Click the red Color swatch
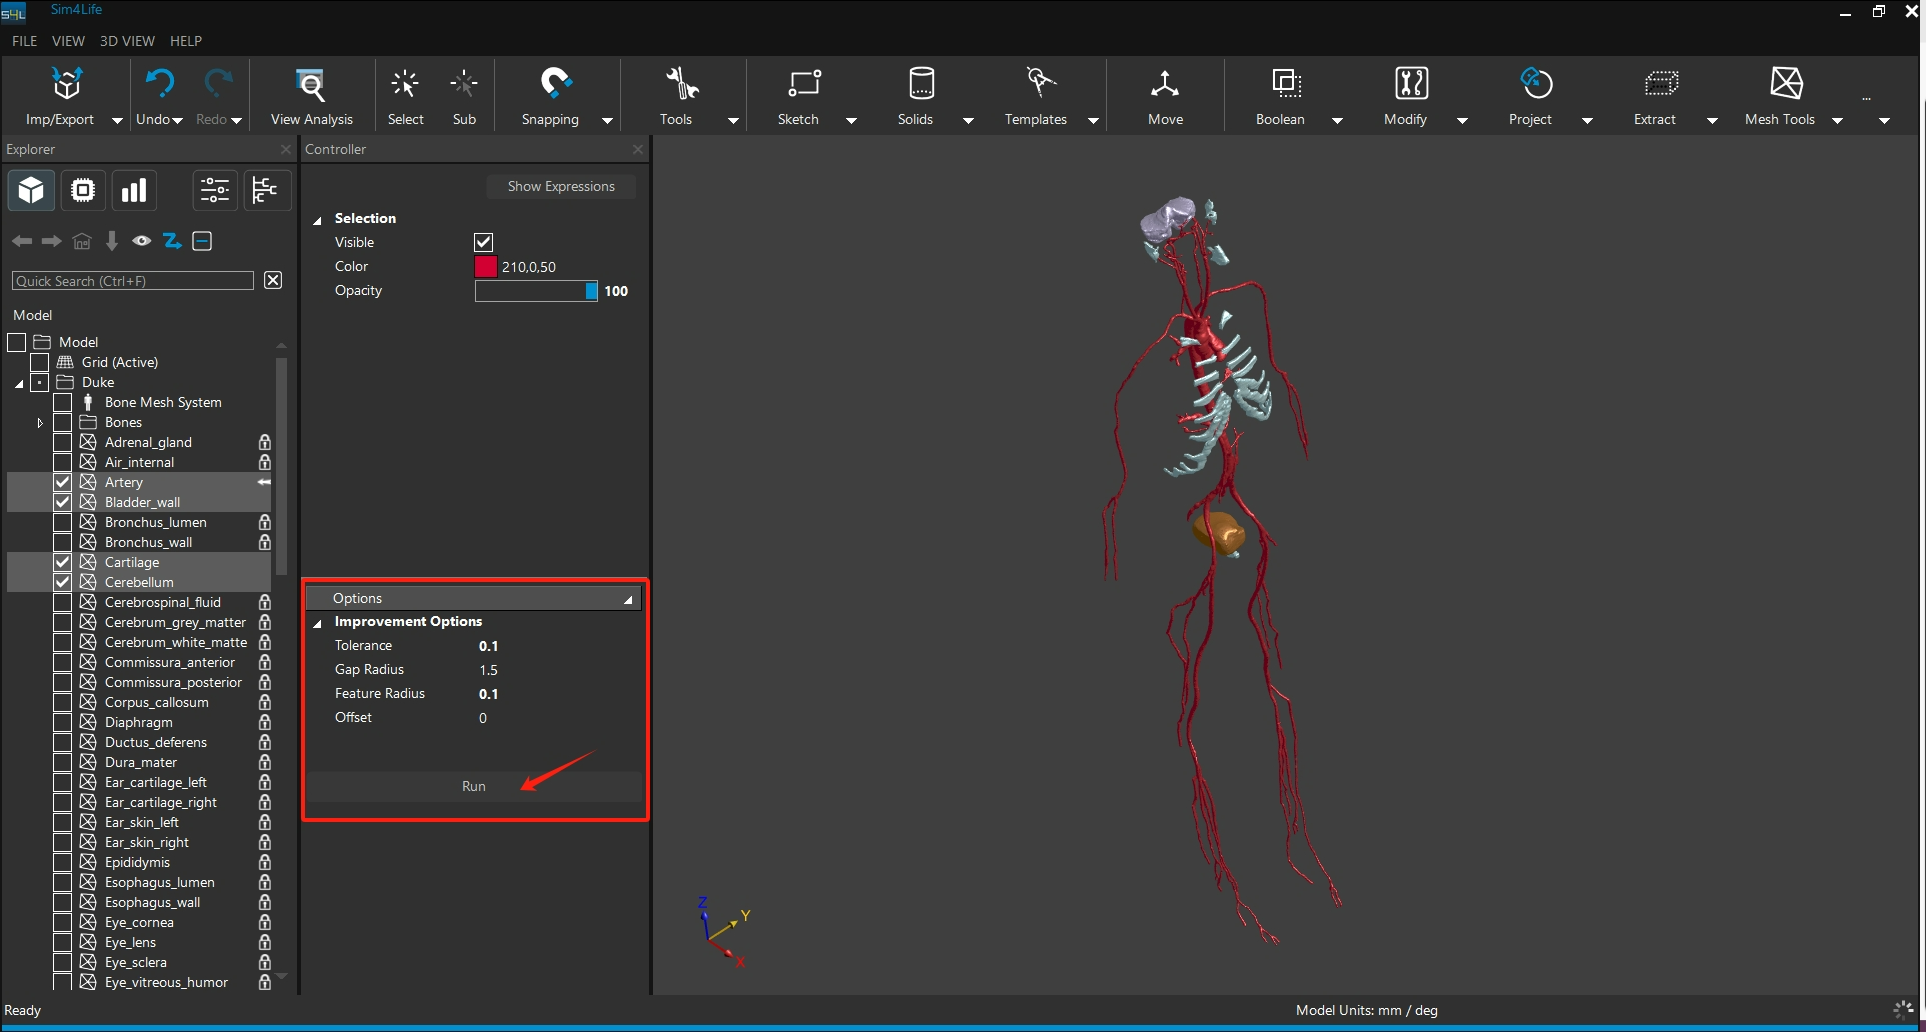The height and width of the screenshot is (1032, 1926). tap(486, 267)
